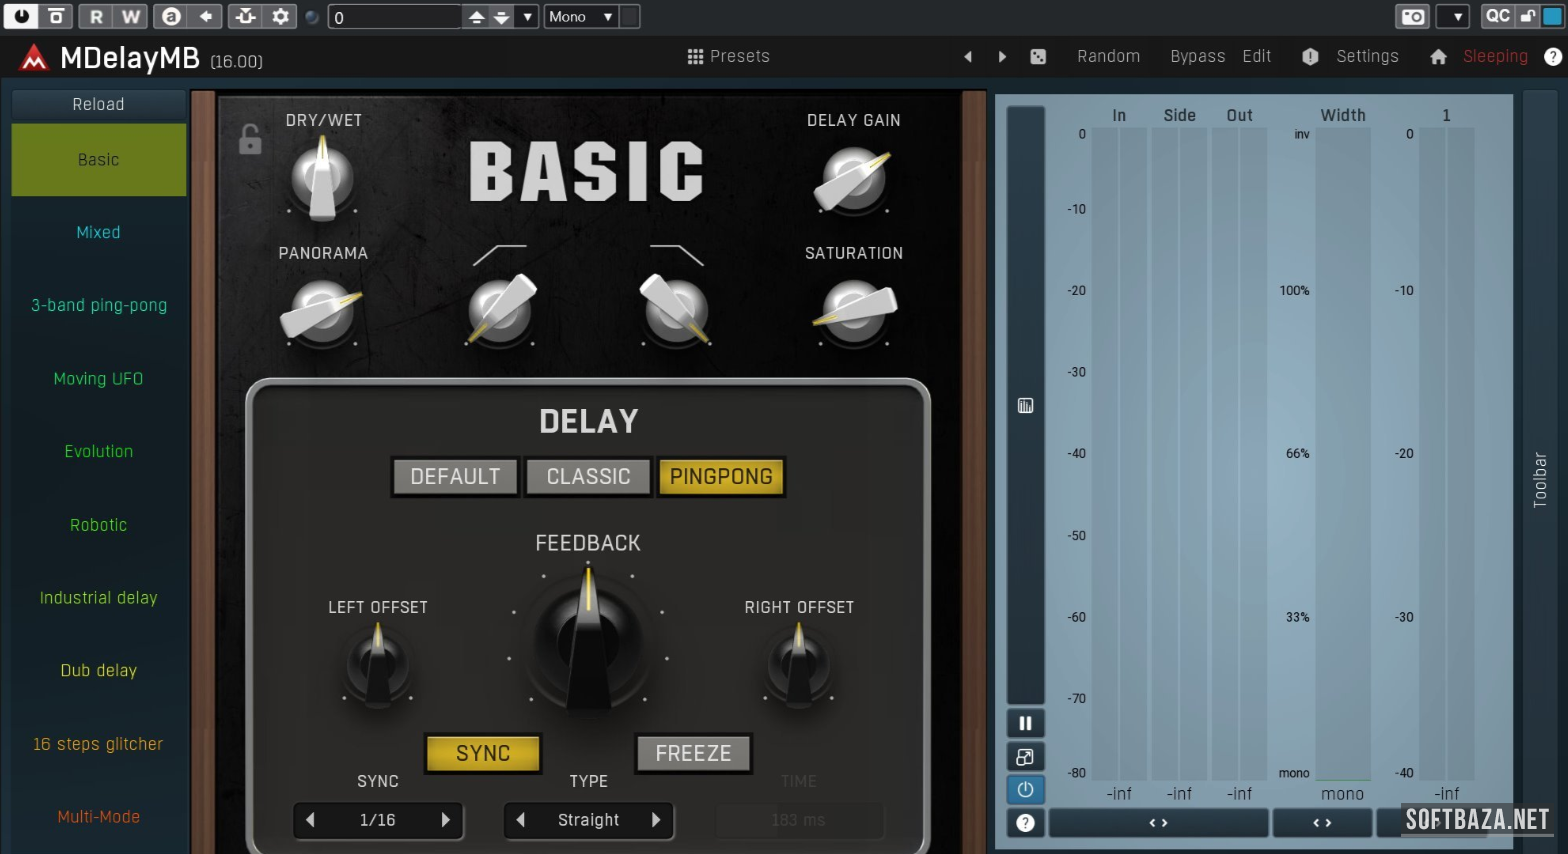Open the Mono channel dropdown
Viewport: 1568px width, 854px height.
click(x=581, y=16)
